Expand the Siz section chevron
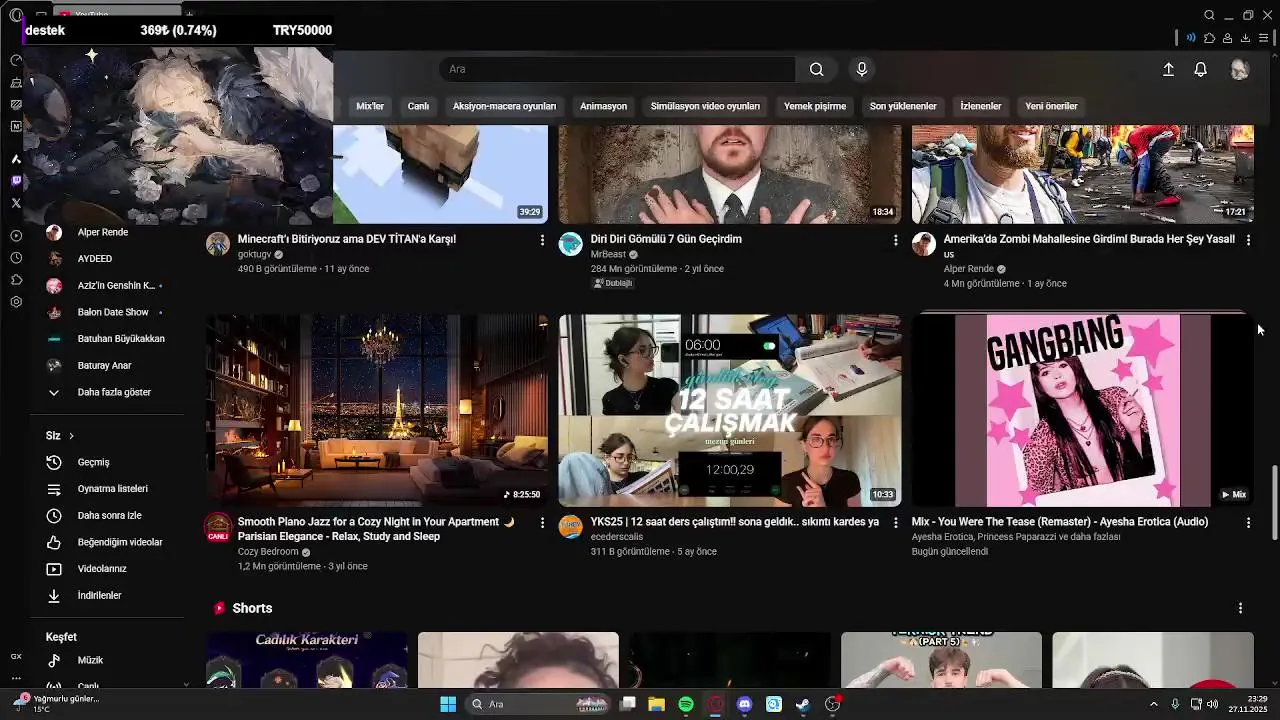The width and height of the screenshot is (1280, 720). pyautogui.click(x=71, y=436)
